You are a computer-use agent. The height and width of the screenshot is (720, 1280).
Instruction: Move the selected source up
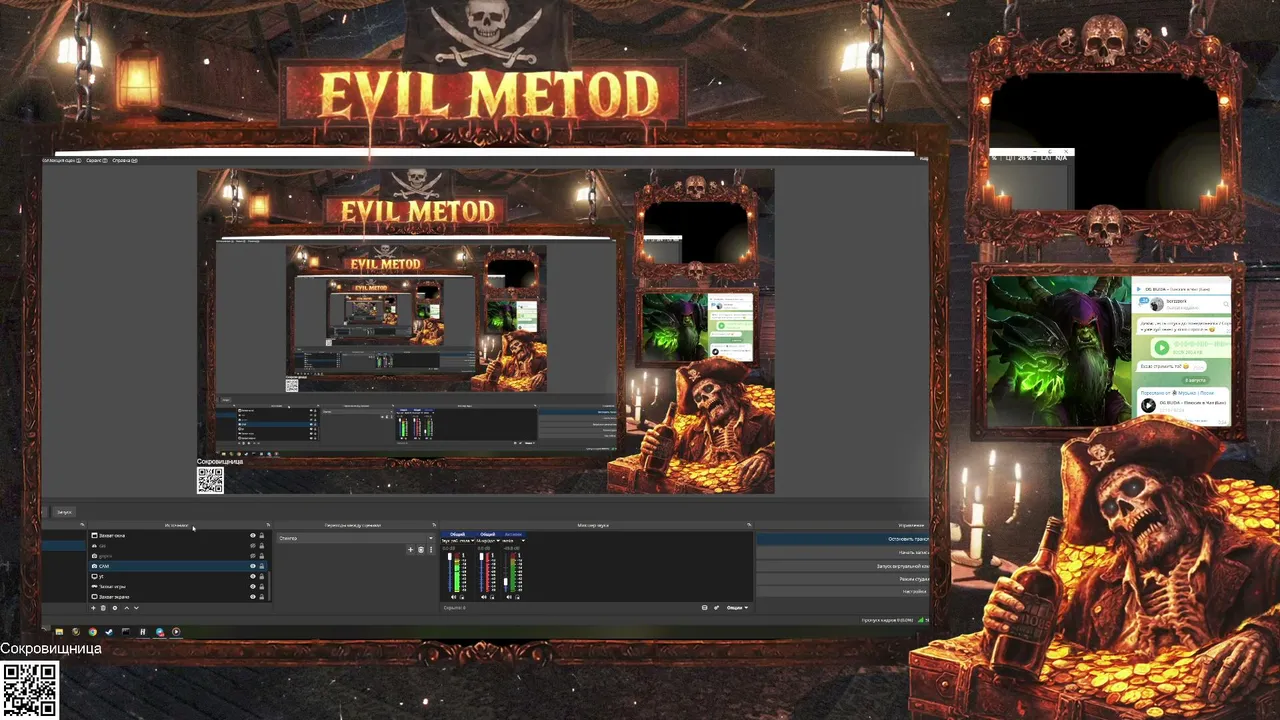[126, 608]
